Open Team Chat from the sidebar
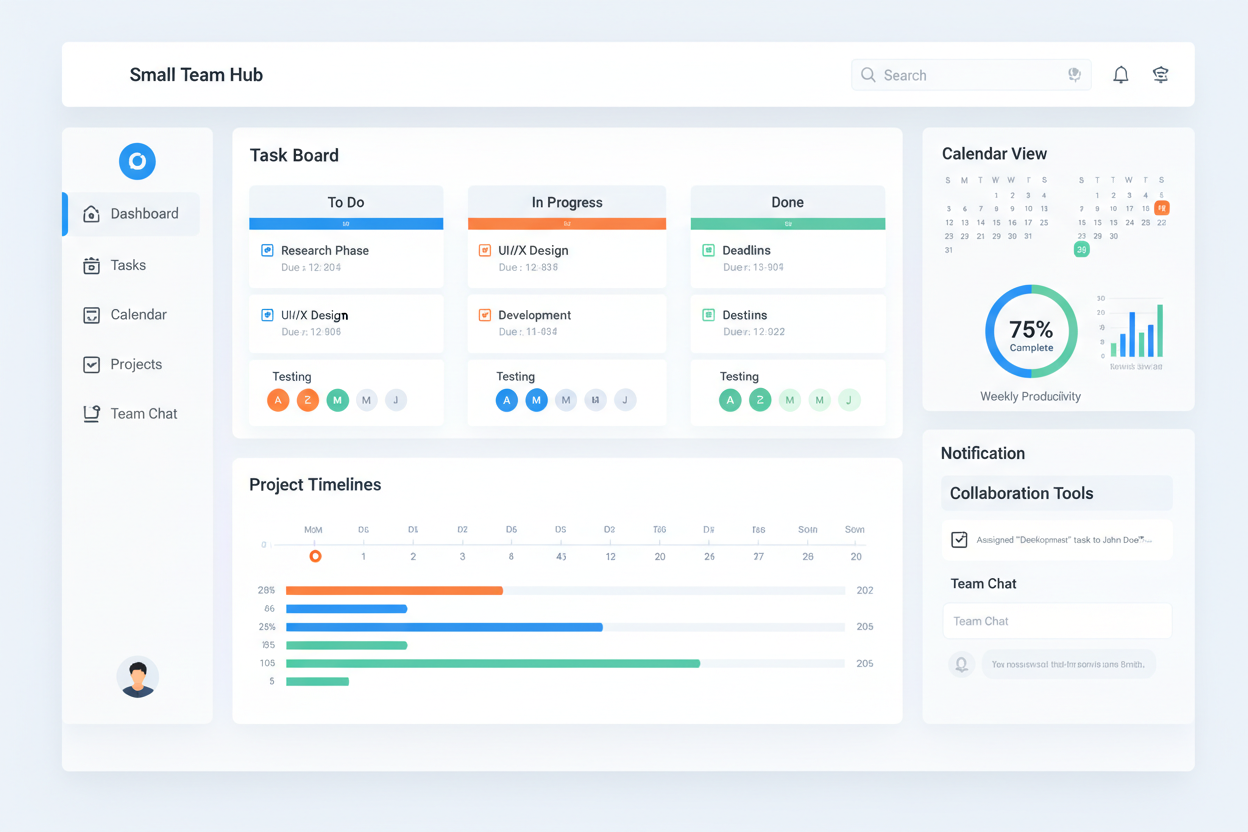This screenshot has width=1248, height=832. coord(140,413)
